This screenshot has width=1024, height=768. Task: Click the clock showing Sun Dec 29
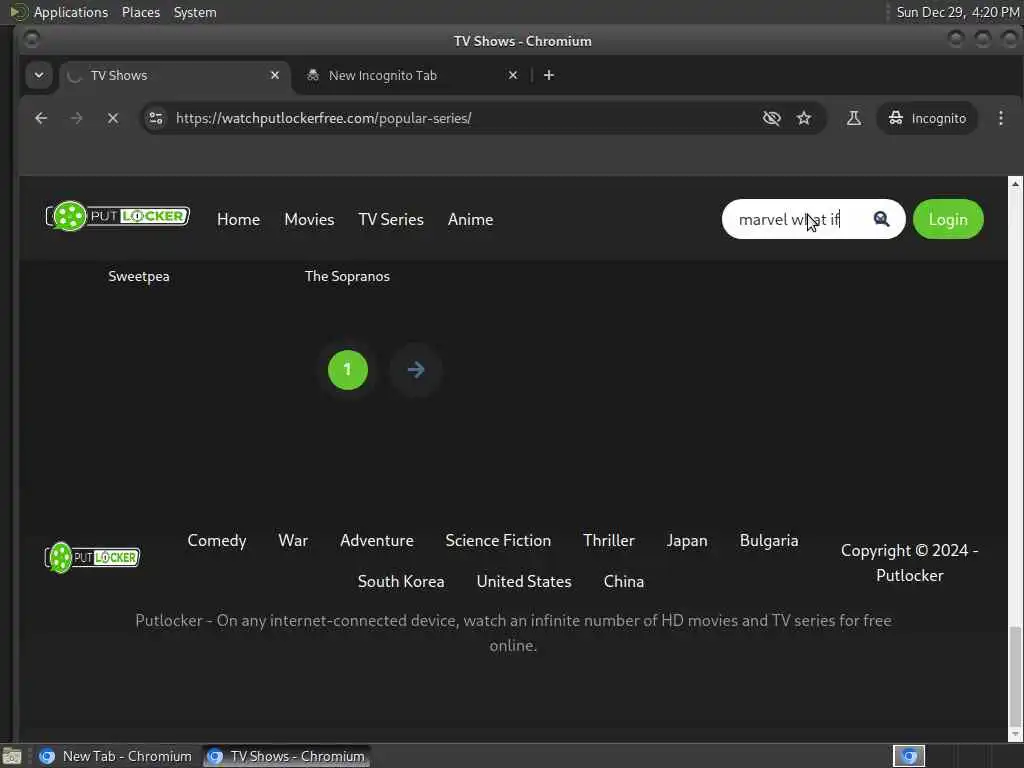957,12
